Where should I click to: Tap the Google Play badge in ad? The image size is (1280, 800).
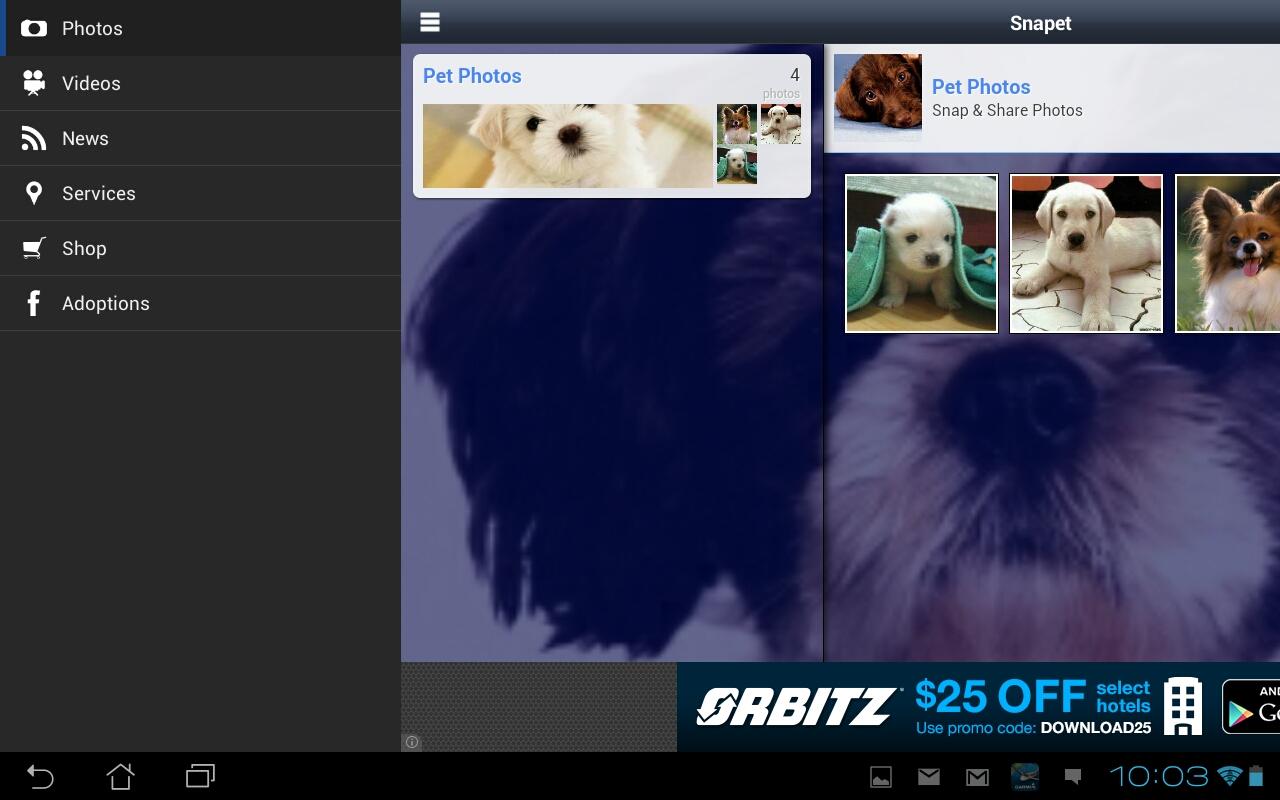1251,706
